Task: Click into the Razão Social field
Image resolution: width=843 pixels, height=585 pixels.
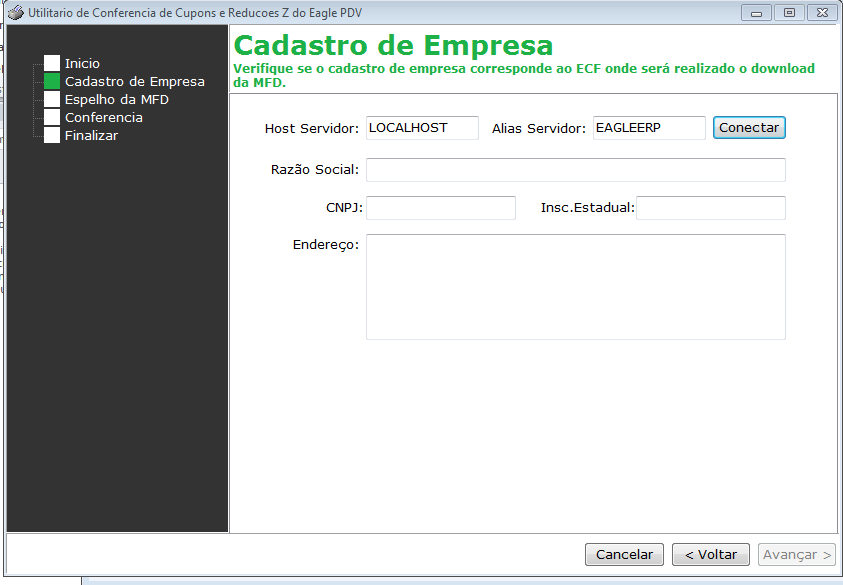Action: (x=576, y=170)
